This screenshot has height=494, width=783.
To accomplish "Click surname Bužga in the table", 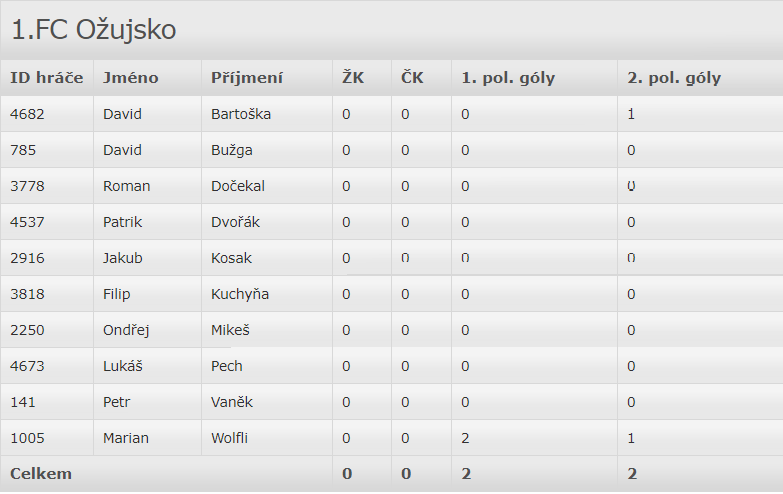I will [x=232, y=150].
